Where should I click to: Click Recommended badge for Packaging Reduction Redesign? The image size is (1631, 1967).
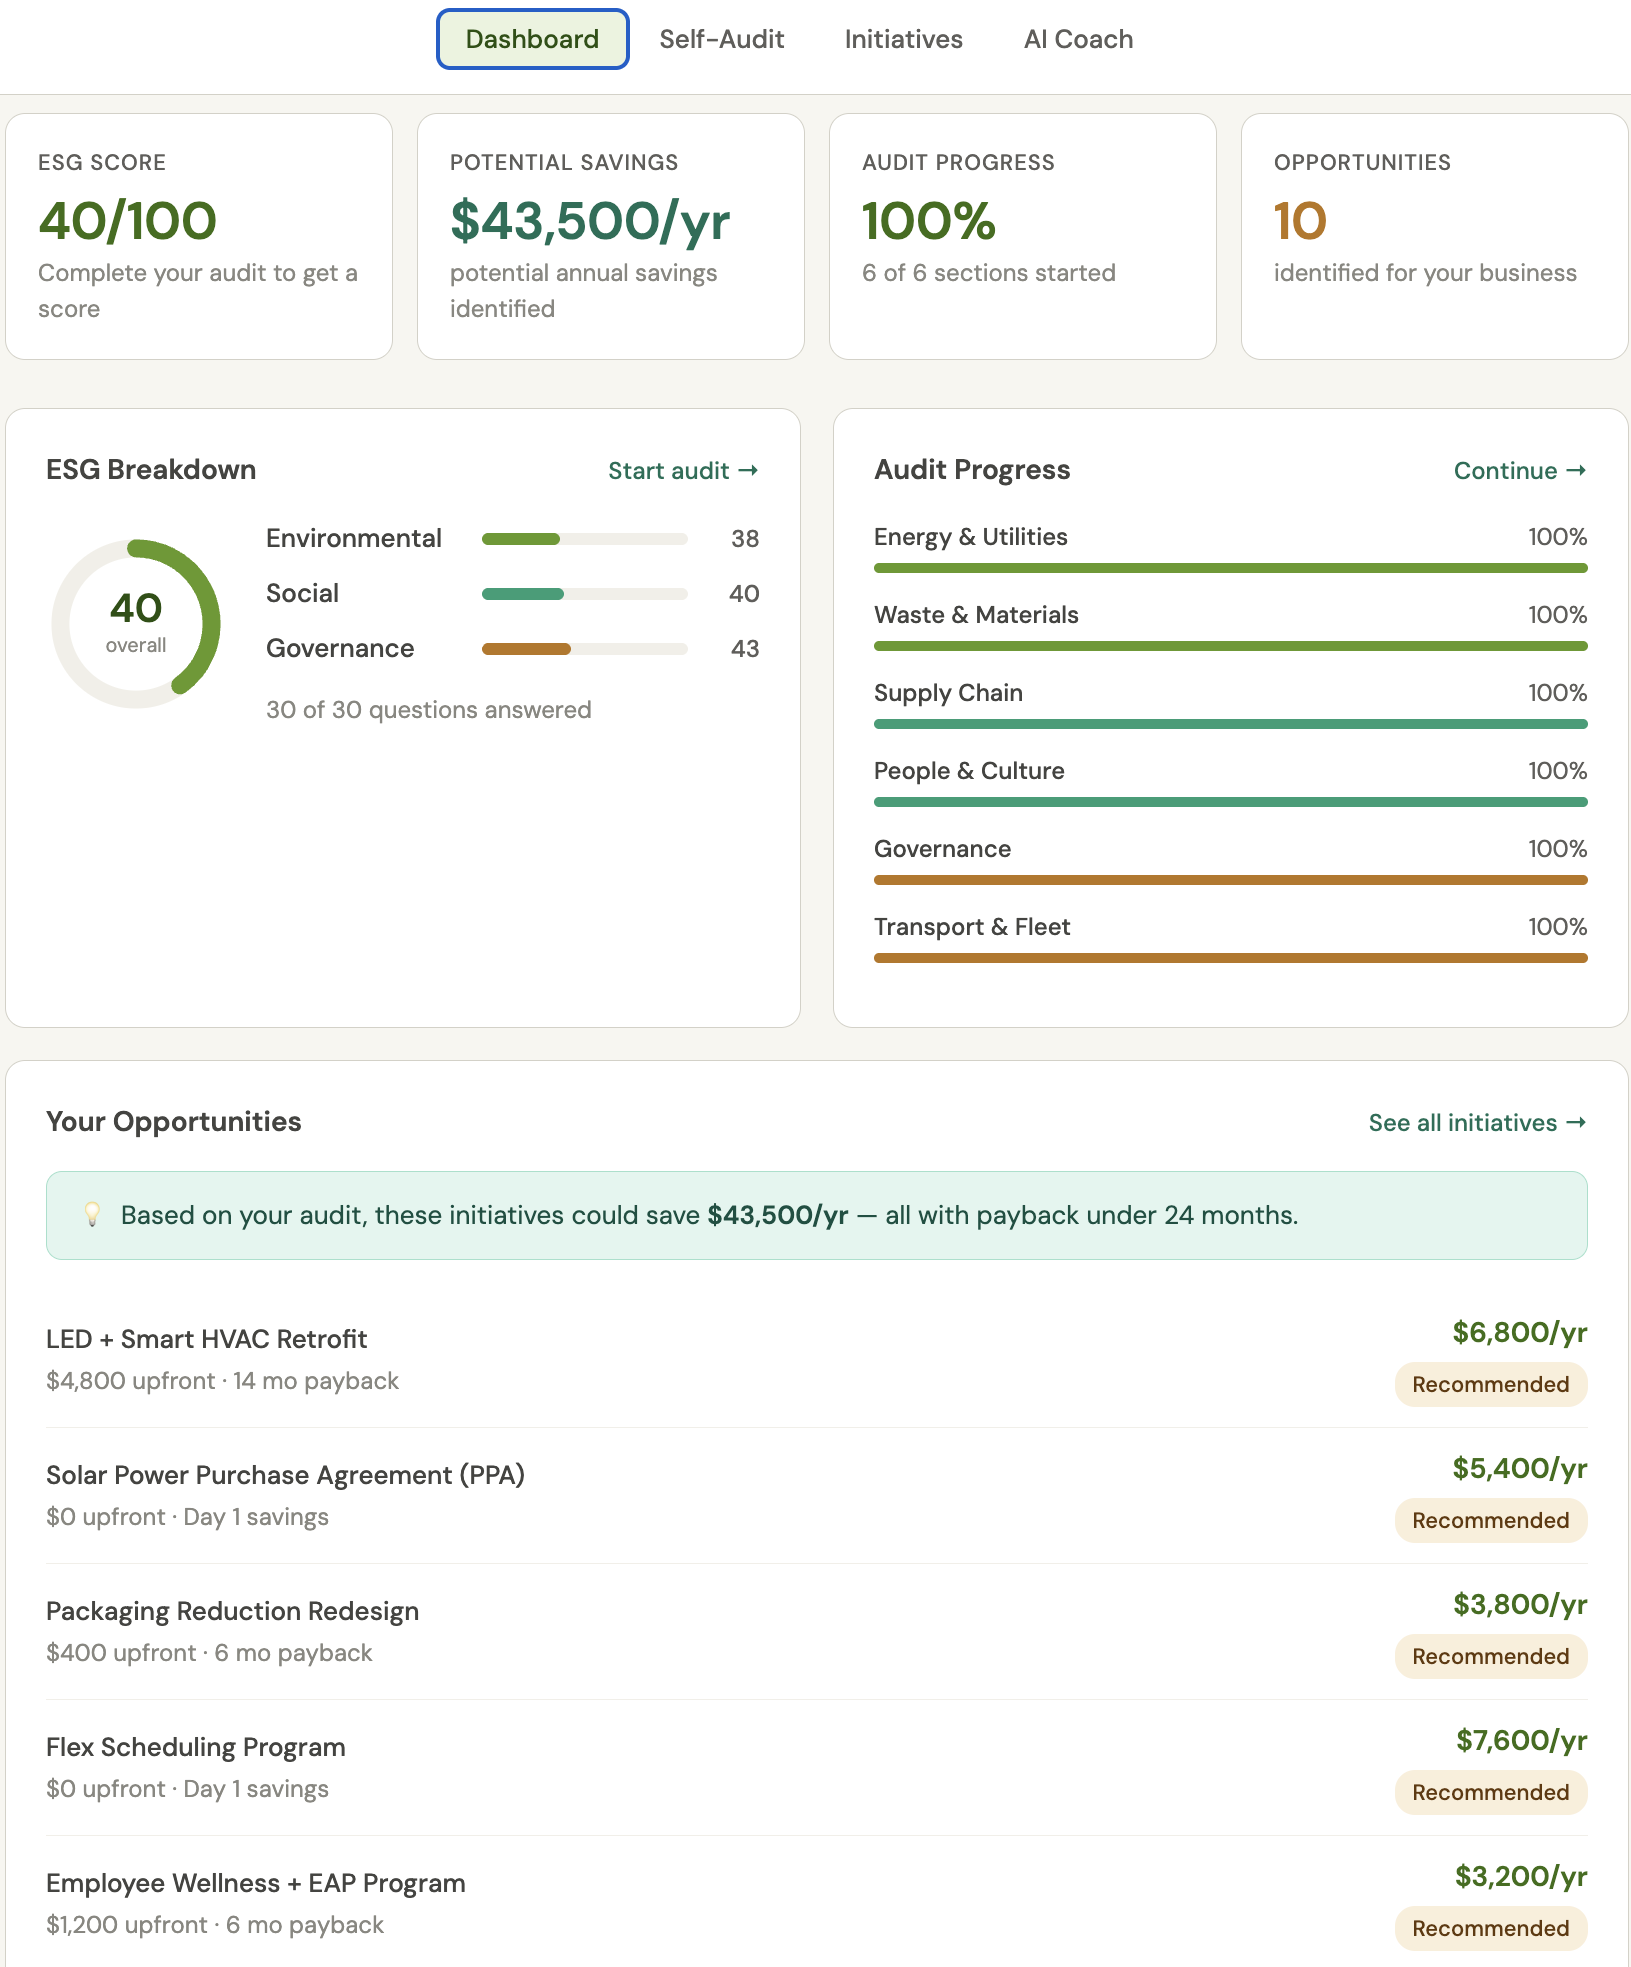(1490, 1656)
